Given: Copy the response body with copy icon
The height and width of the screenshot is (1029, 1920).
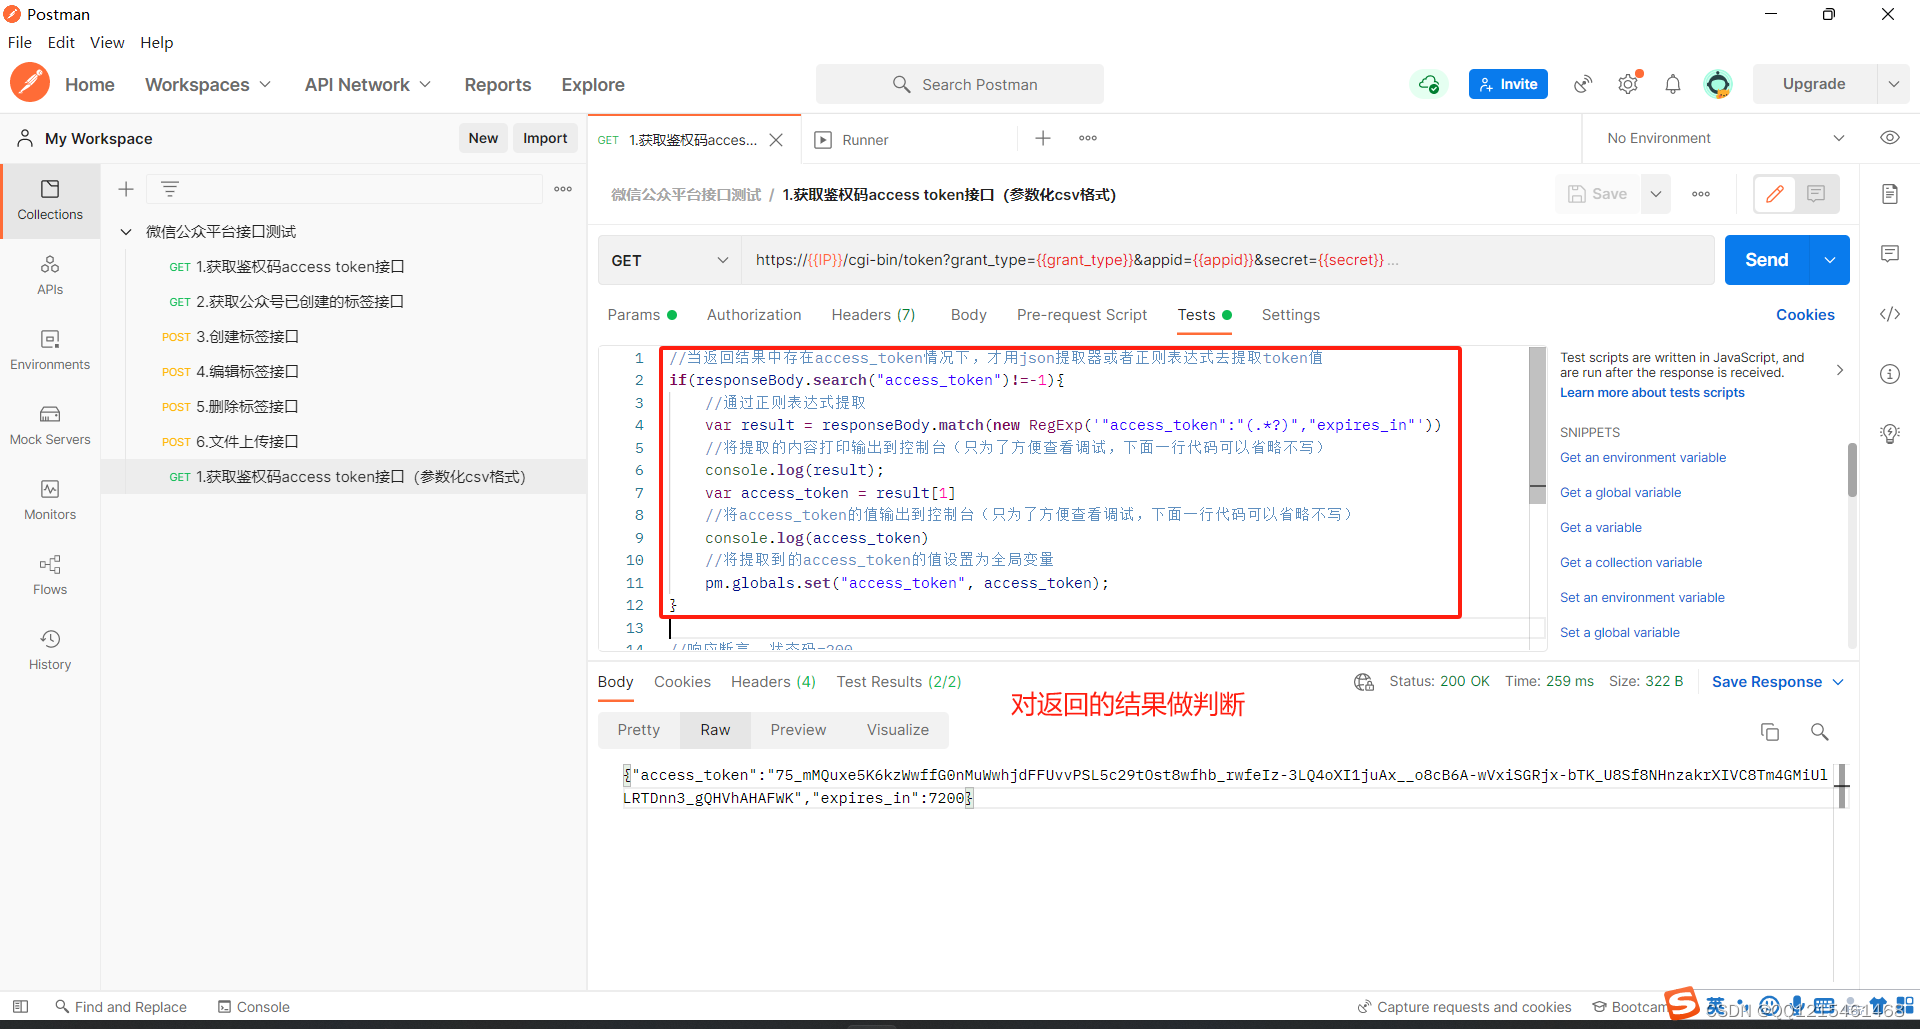Looking at the screenshot, I should 1770,732.
